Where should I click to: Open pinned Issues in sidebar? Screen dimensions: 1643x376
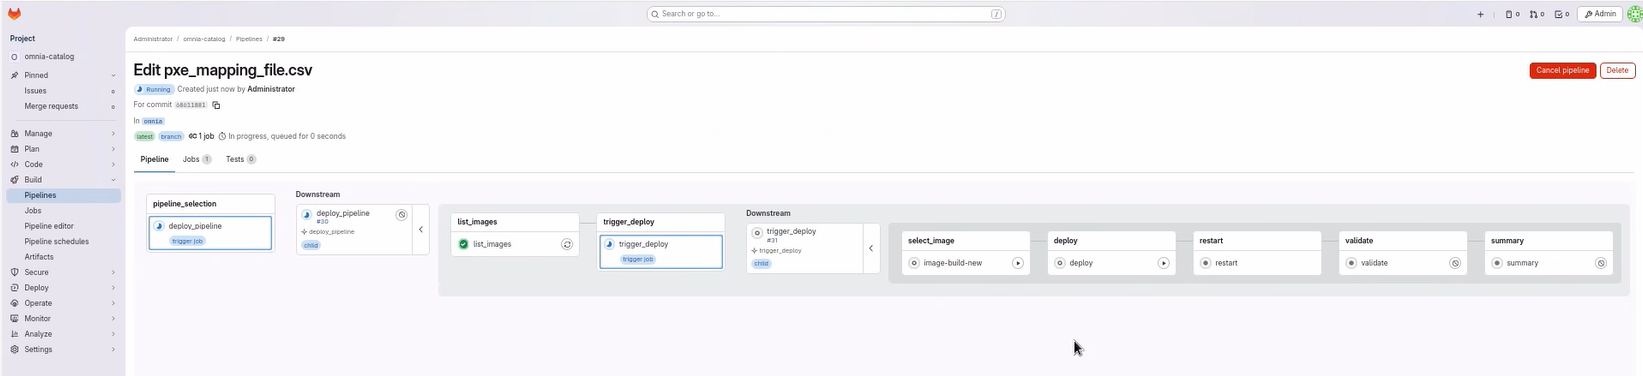tap(63, 91)
